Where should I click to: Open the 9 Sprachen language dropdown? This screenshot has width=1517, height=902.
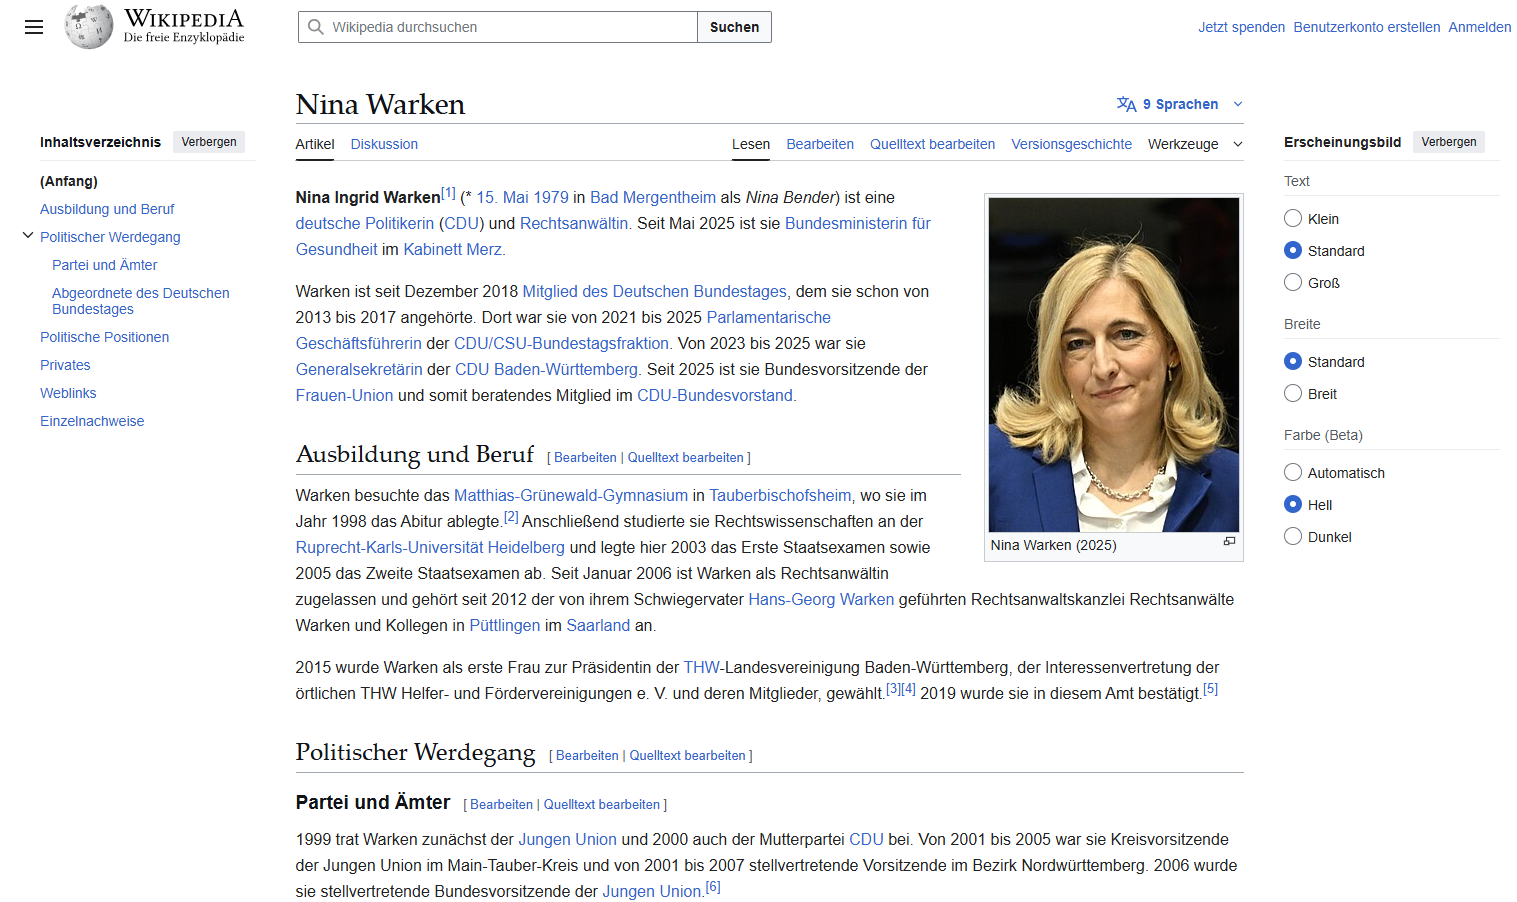point(1180,104)
